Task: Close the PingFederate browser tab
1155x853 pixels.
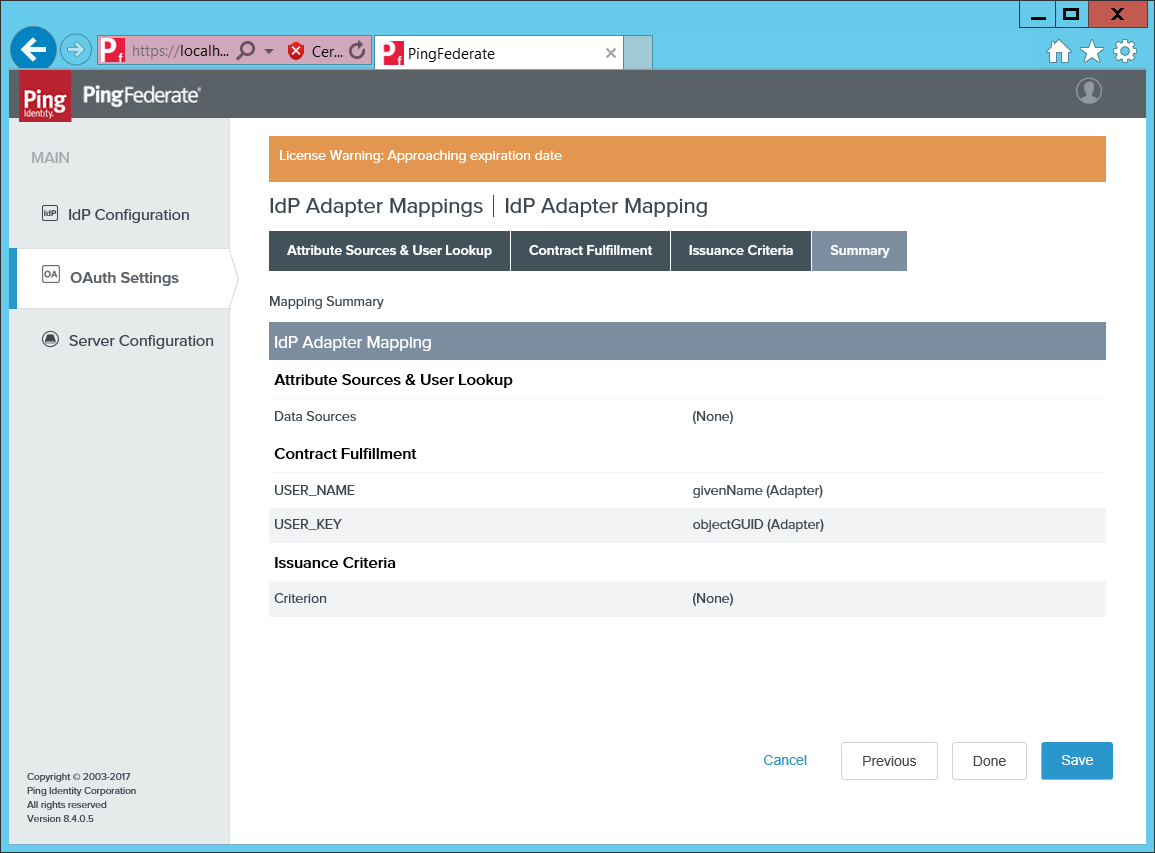Action: click(x=611, y=53)
